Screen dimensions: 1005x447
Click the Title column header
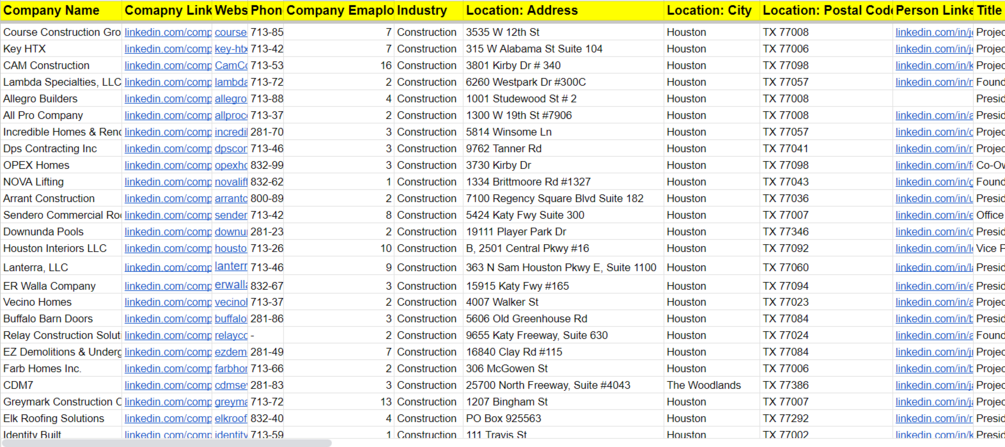989,10
